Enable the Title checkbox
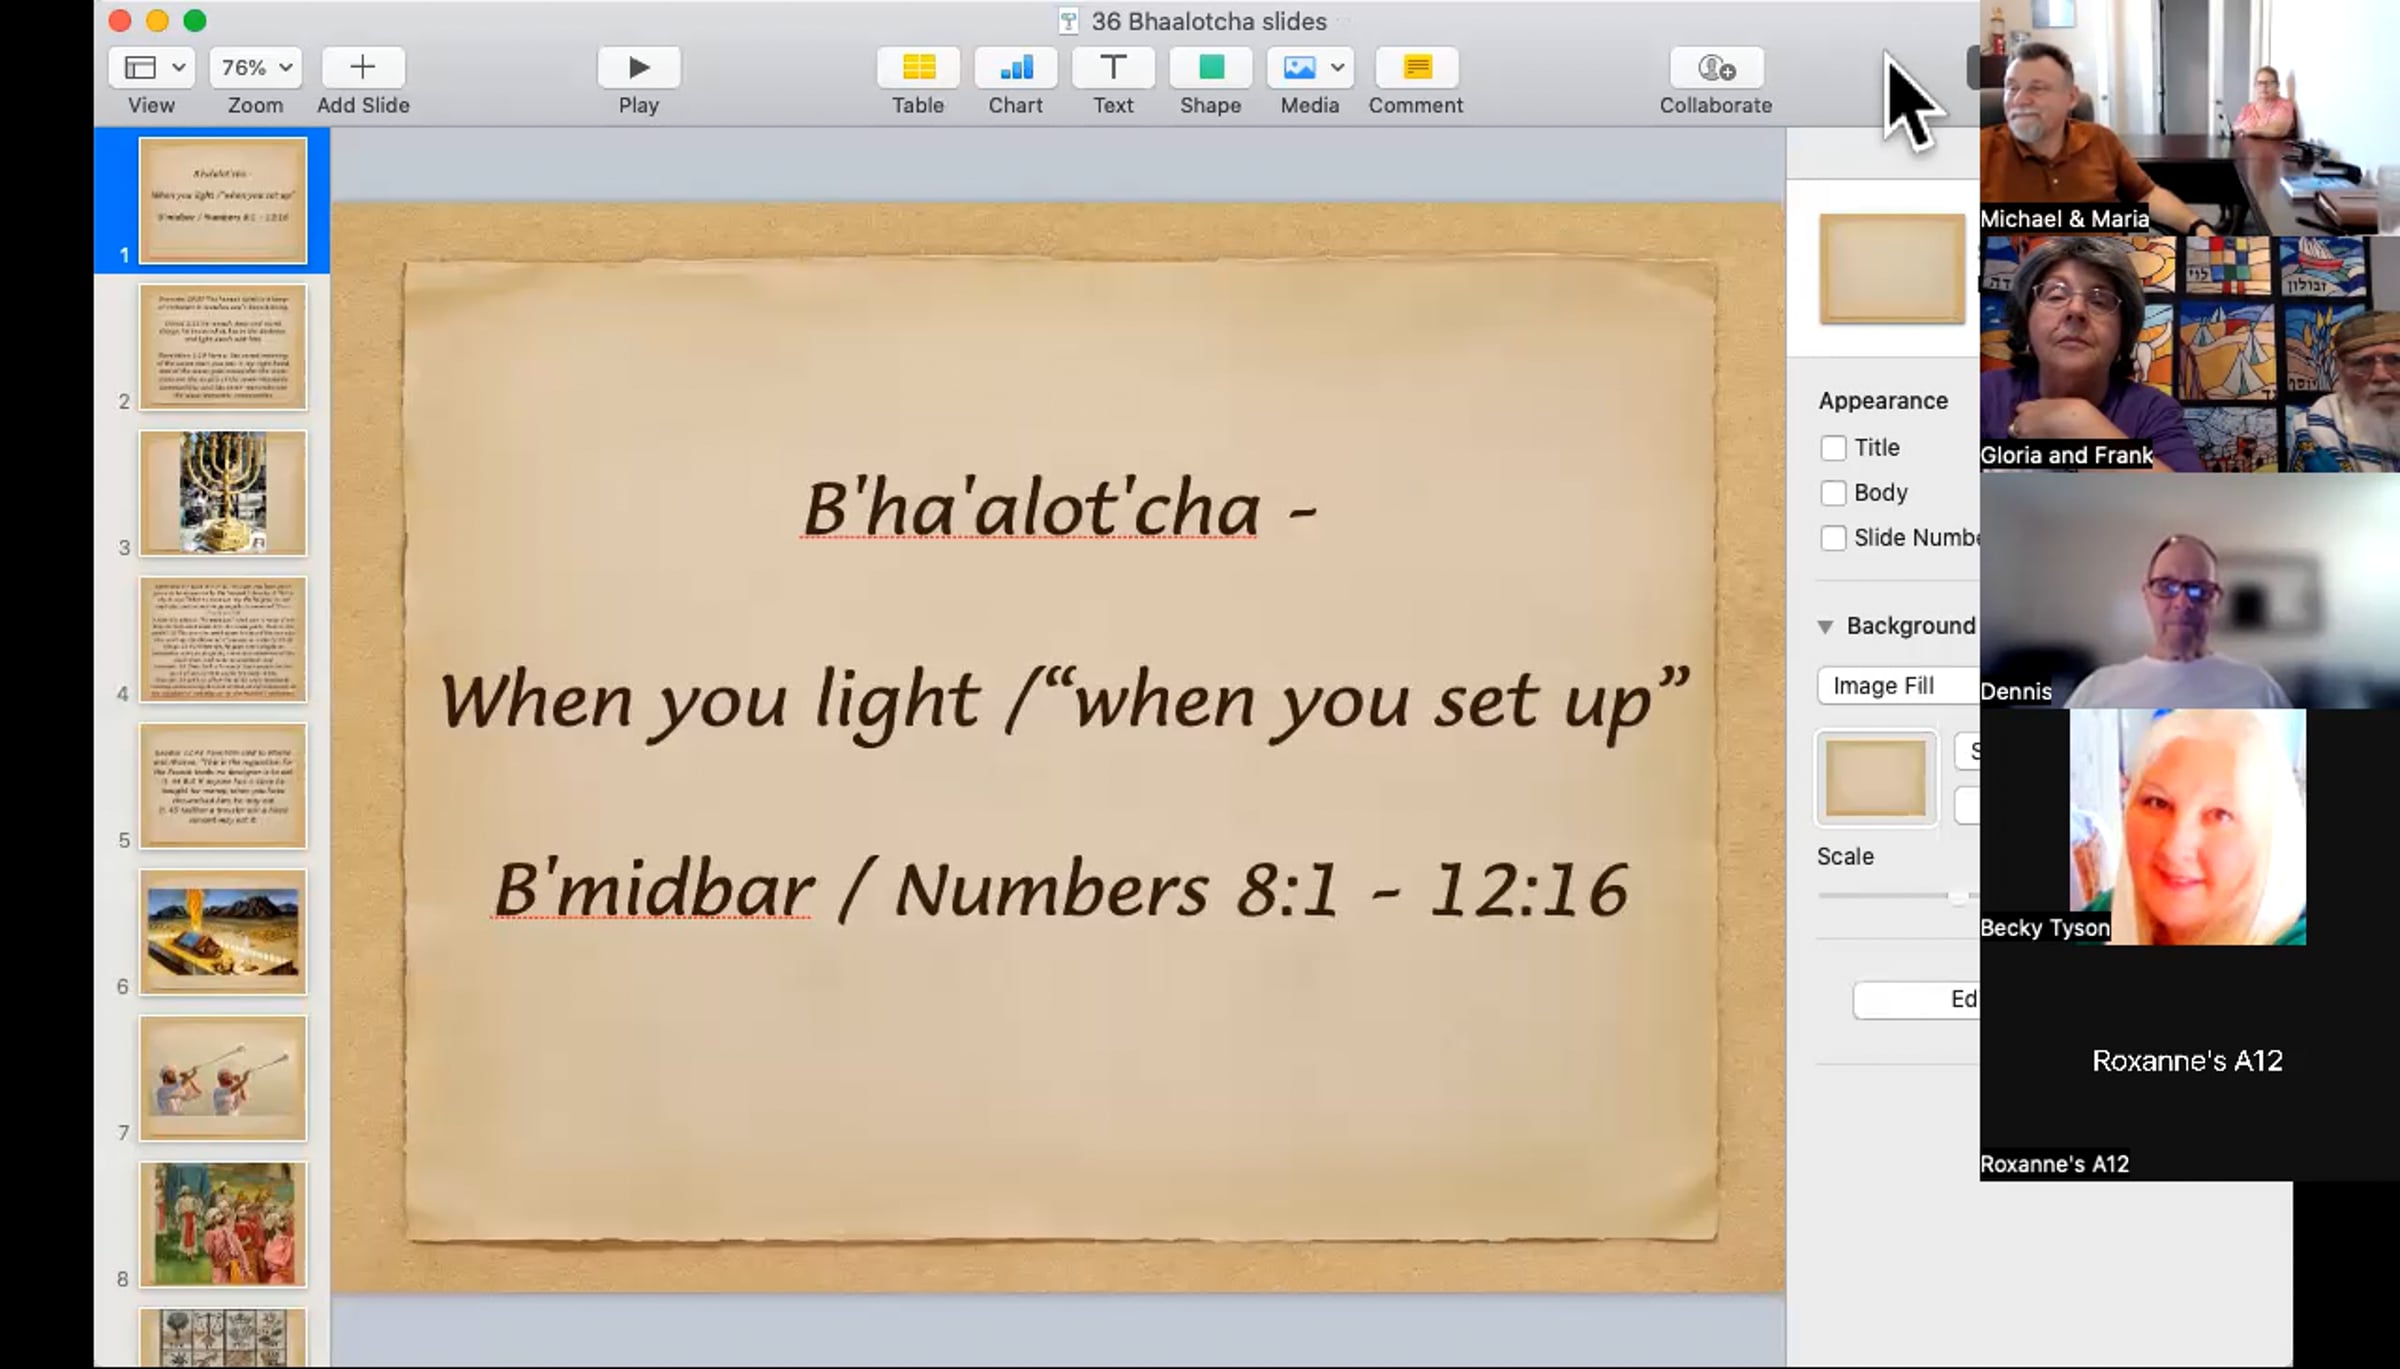Screen dimensions: 2400x1369 1833,448
